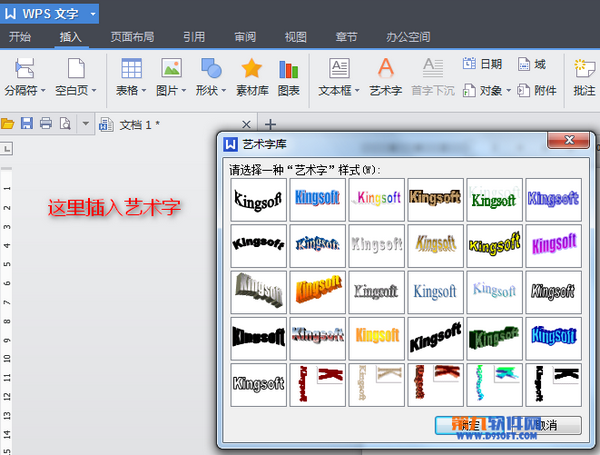Select the blue-red gradient Kingsoft WordArt style
Image resolution: width=600 pixels, height=455 pixels.
318,200
